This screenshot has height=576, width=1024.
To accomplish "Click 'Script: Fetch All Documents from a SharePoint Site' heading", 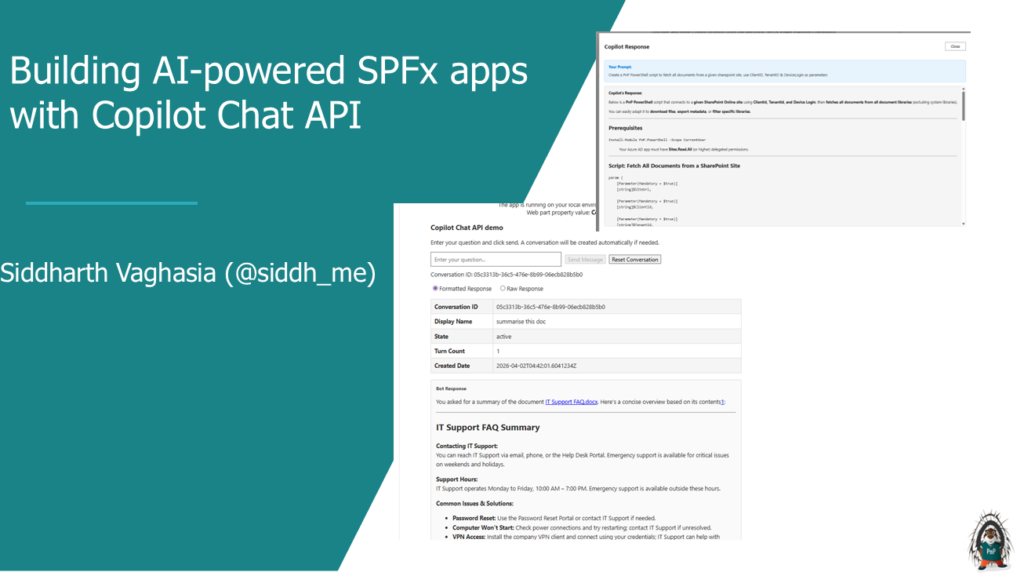I will point(674,166).
